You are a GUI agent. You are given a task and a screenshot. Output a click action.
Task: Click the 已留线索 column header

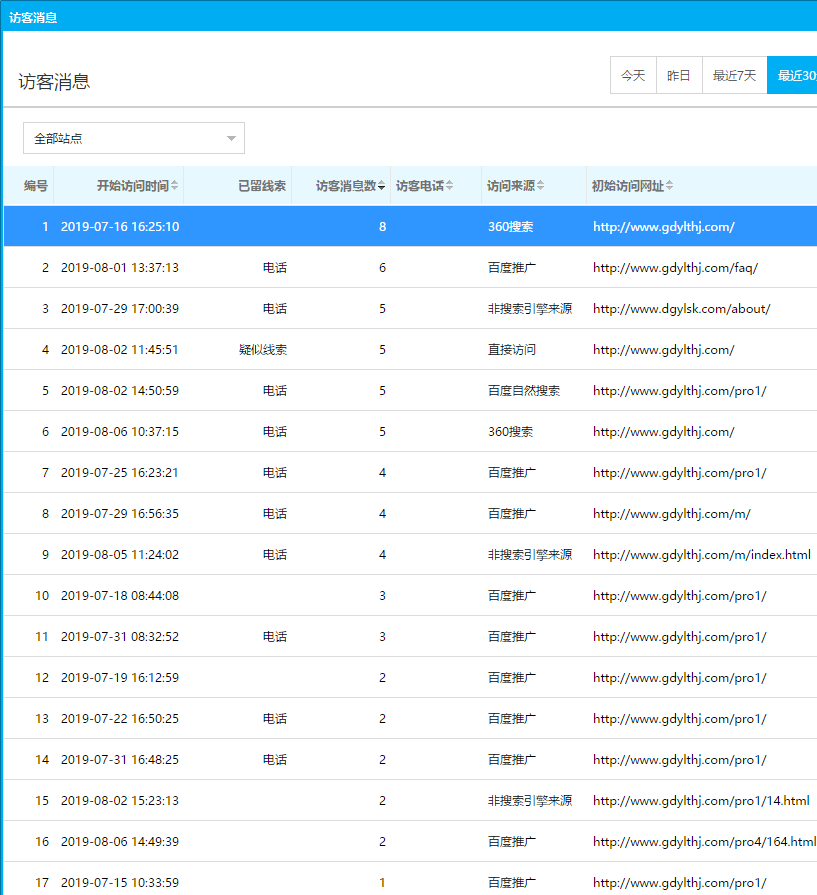tap(261, 186)
